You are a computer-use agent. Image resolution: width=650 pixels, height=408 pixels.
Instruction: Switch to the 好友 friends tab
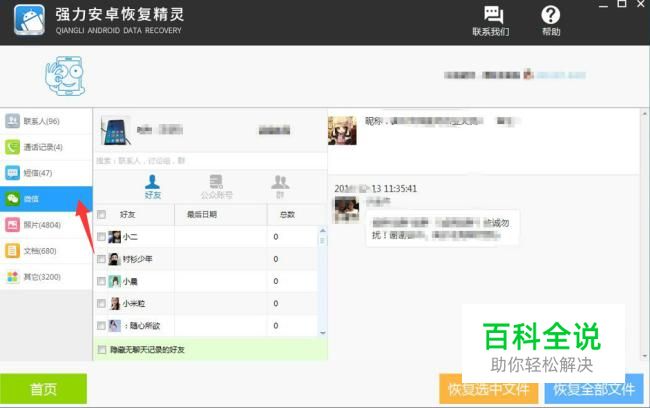153,187
